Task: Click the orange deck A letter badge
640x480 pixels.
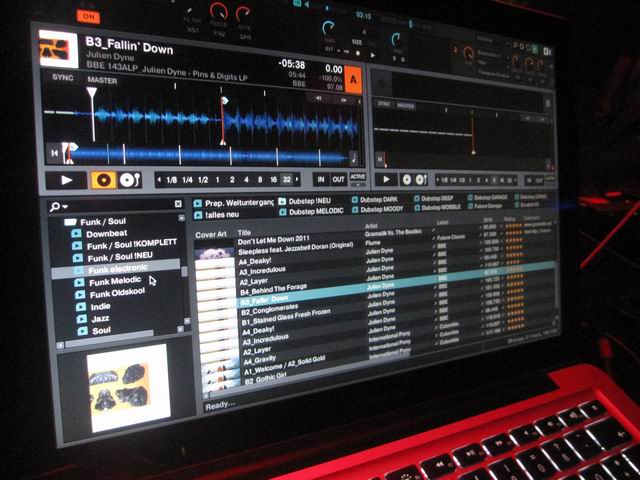Action: pos(353,80)
